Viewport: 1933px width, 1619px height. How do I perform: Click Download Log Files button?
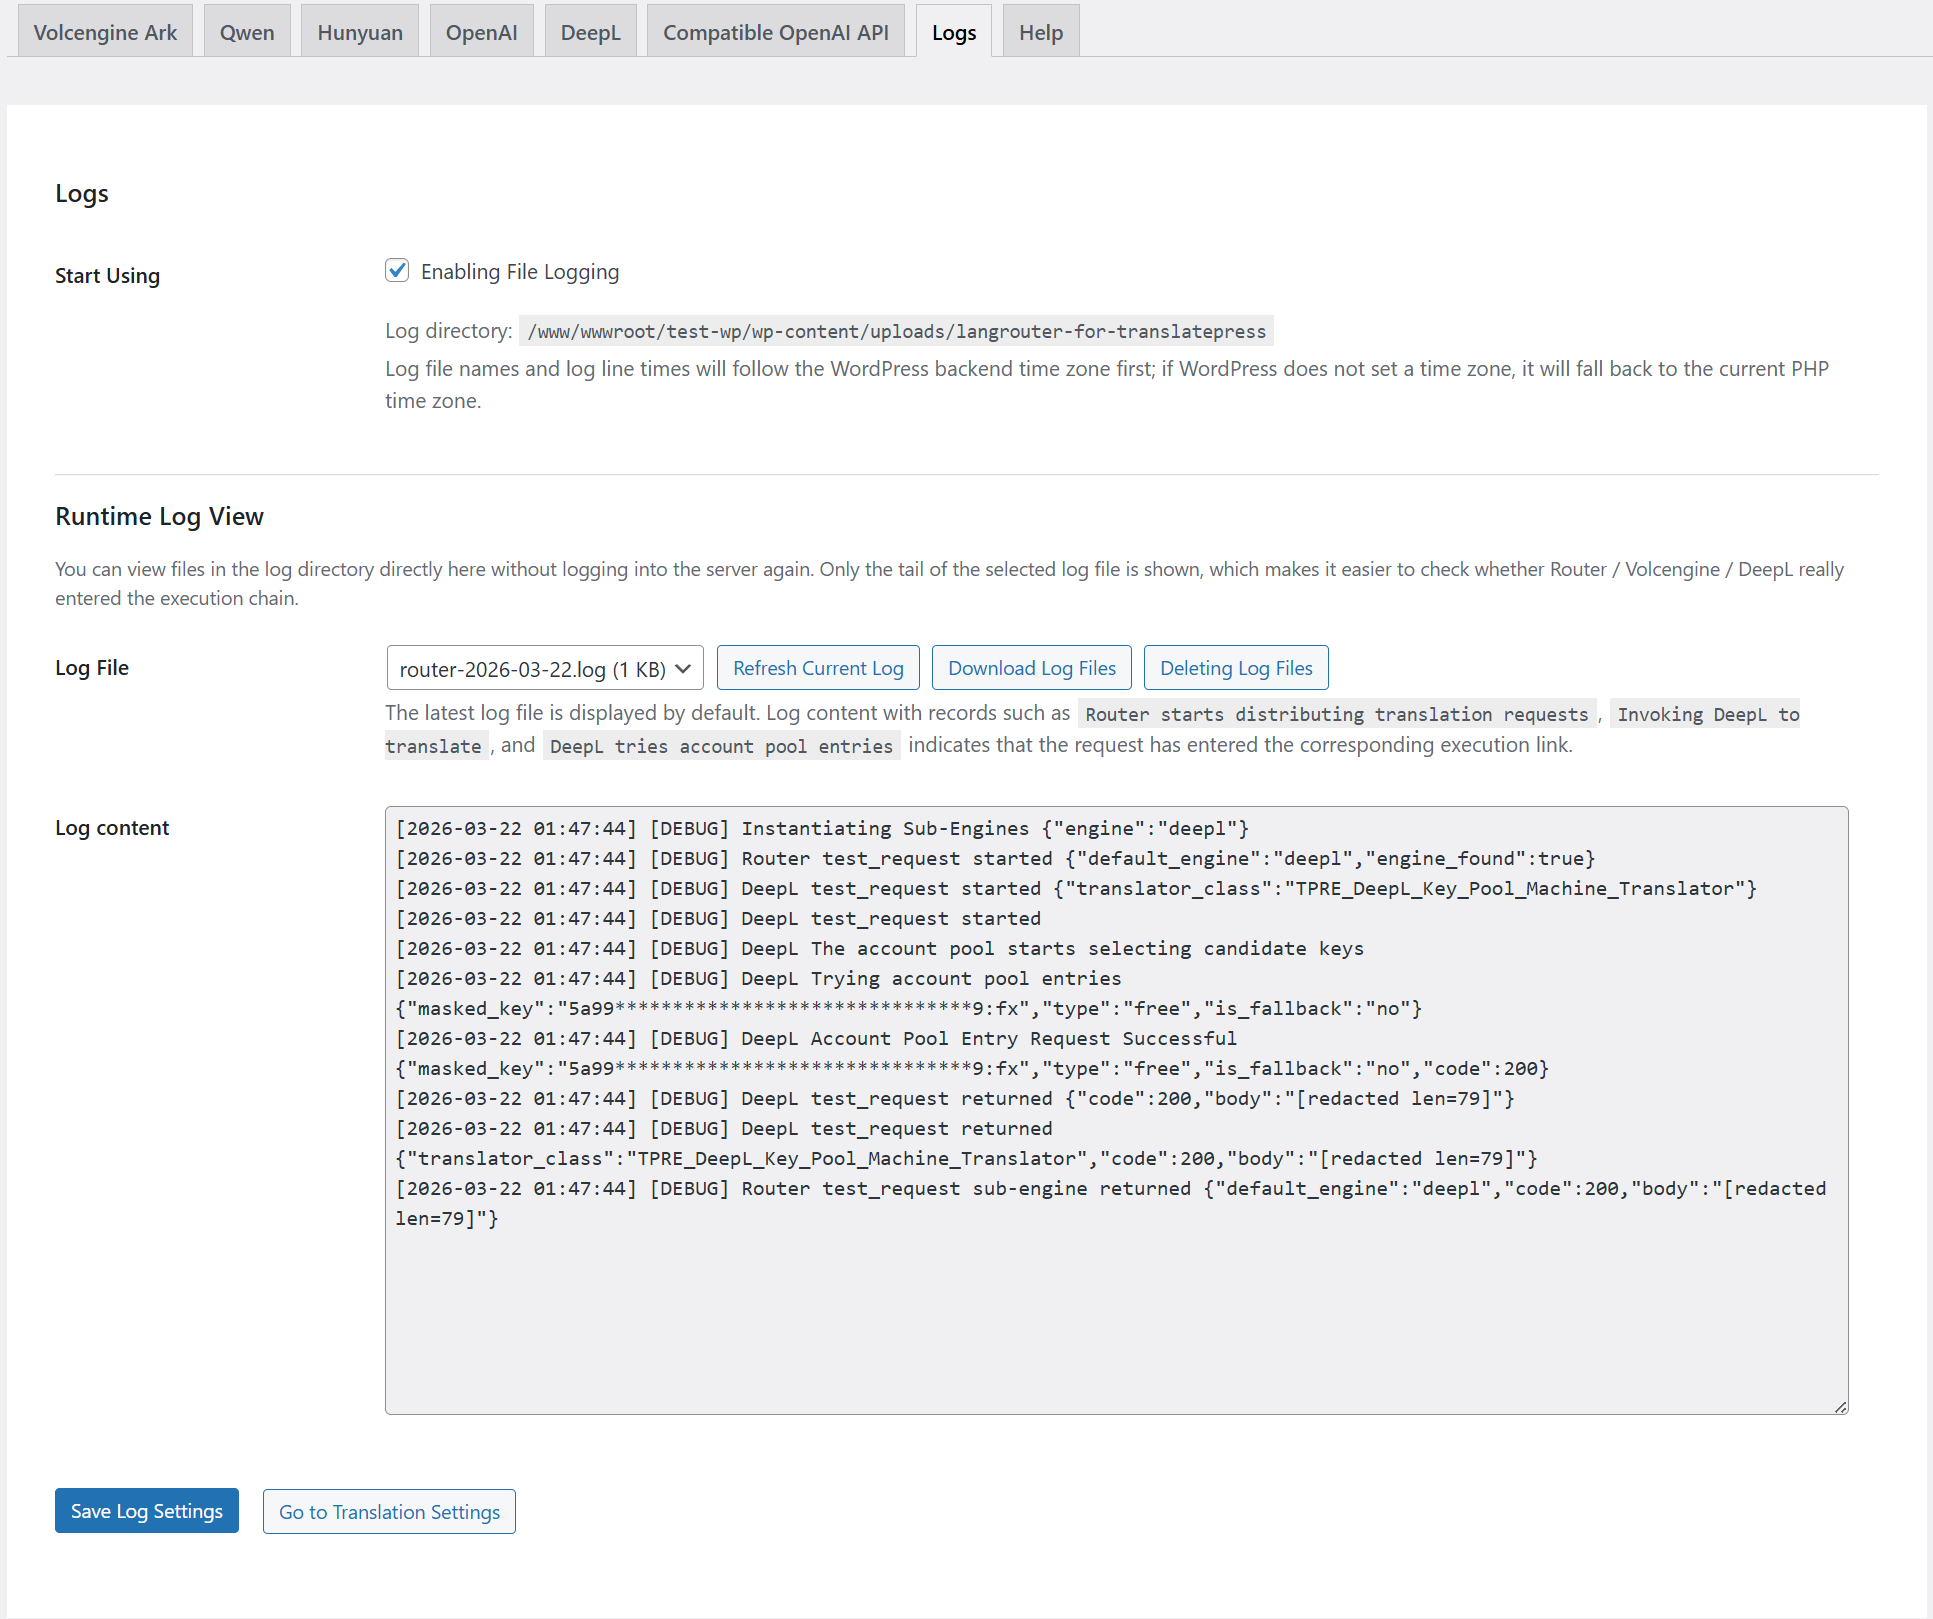point(1032,668)
